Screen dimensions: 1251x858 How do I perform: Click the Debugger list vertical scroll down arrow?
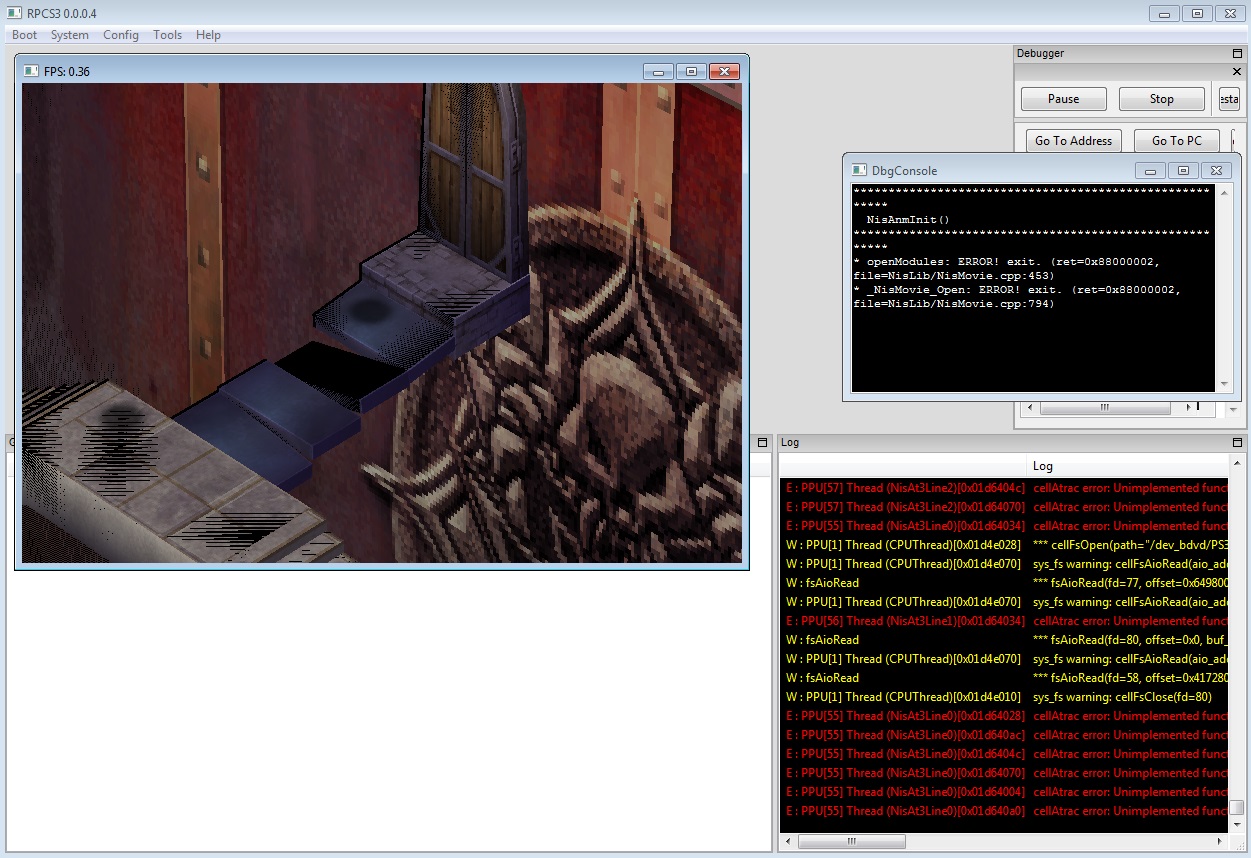[x=1233, y=409]
